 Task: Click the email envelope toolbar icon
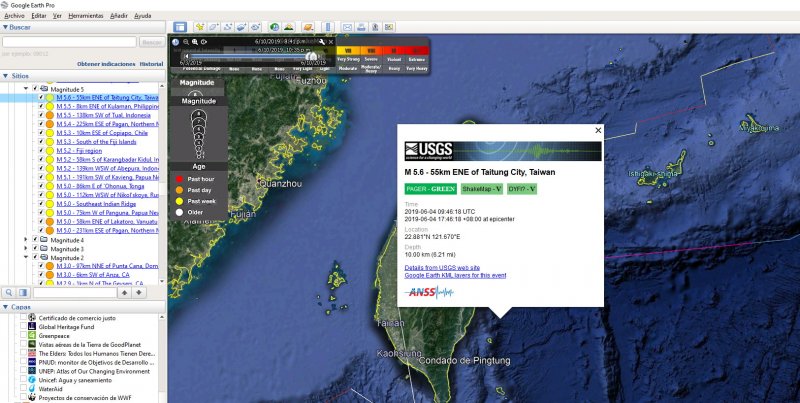pyautogui.click(x=347, y=27)
